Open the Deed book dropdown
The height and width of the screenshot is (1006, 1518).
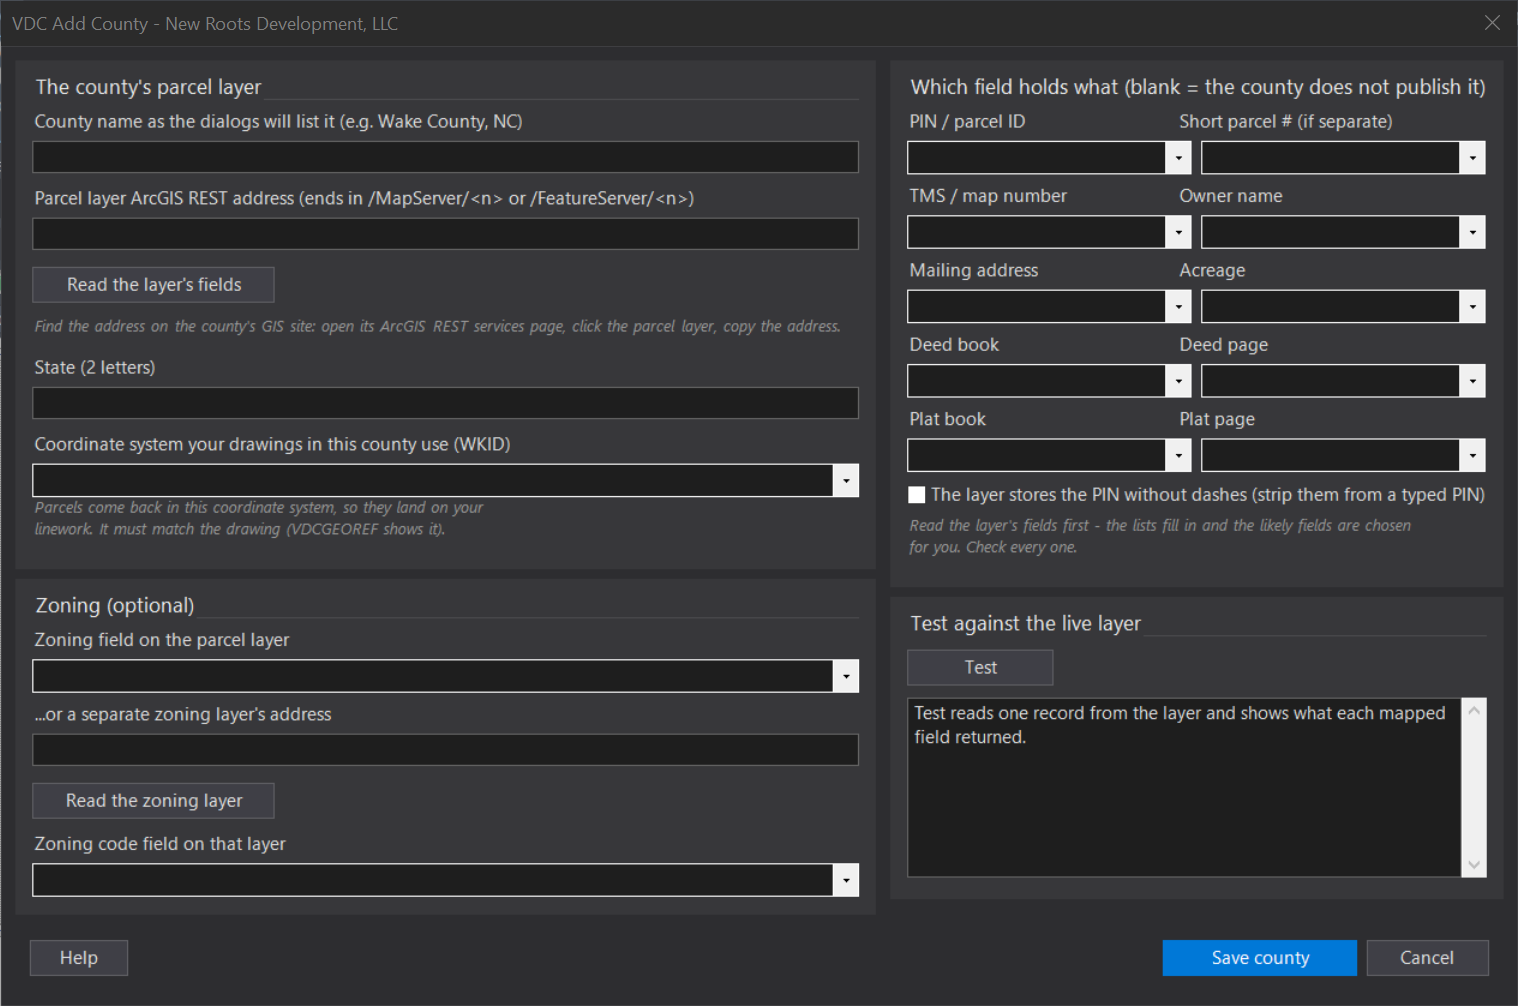1178,381
